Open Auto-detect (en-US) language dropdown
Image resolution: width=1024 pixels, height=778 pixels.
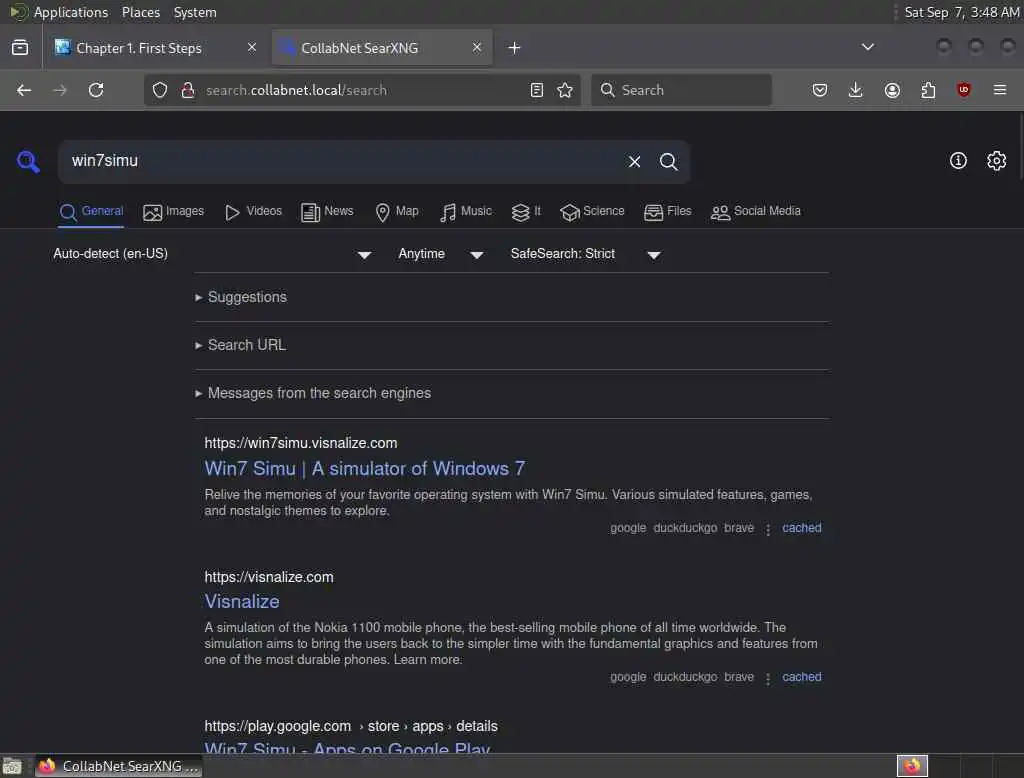pos(212,254)
